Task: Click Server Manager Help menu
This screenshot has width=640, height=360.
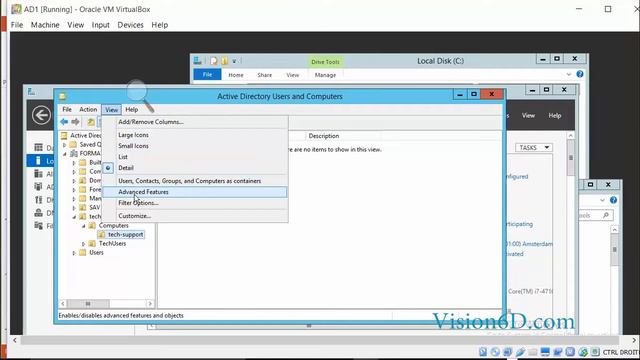Action: [x=555, y=116]
